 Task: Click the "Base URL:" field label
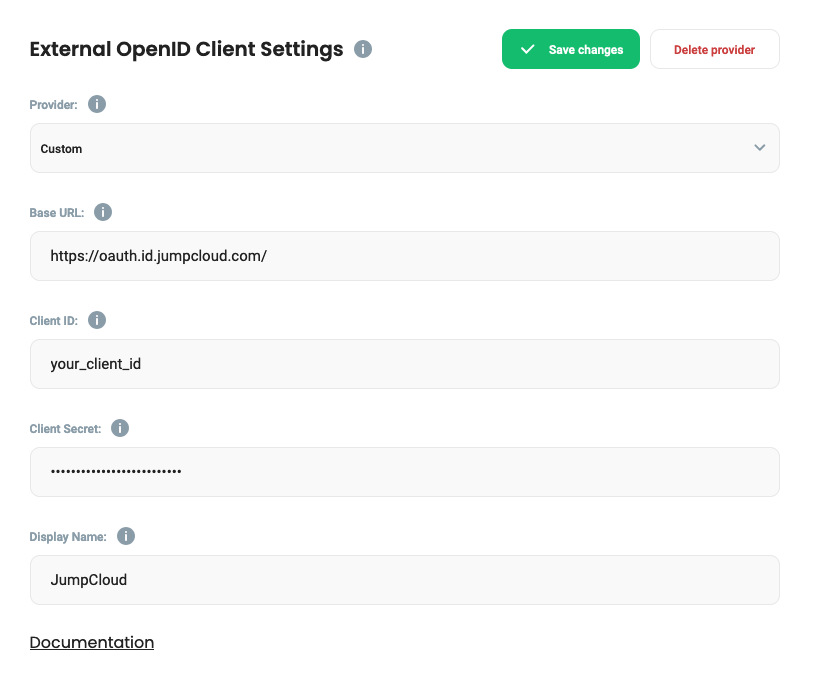[57, 213]
